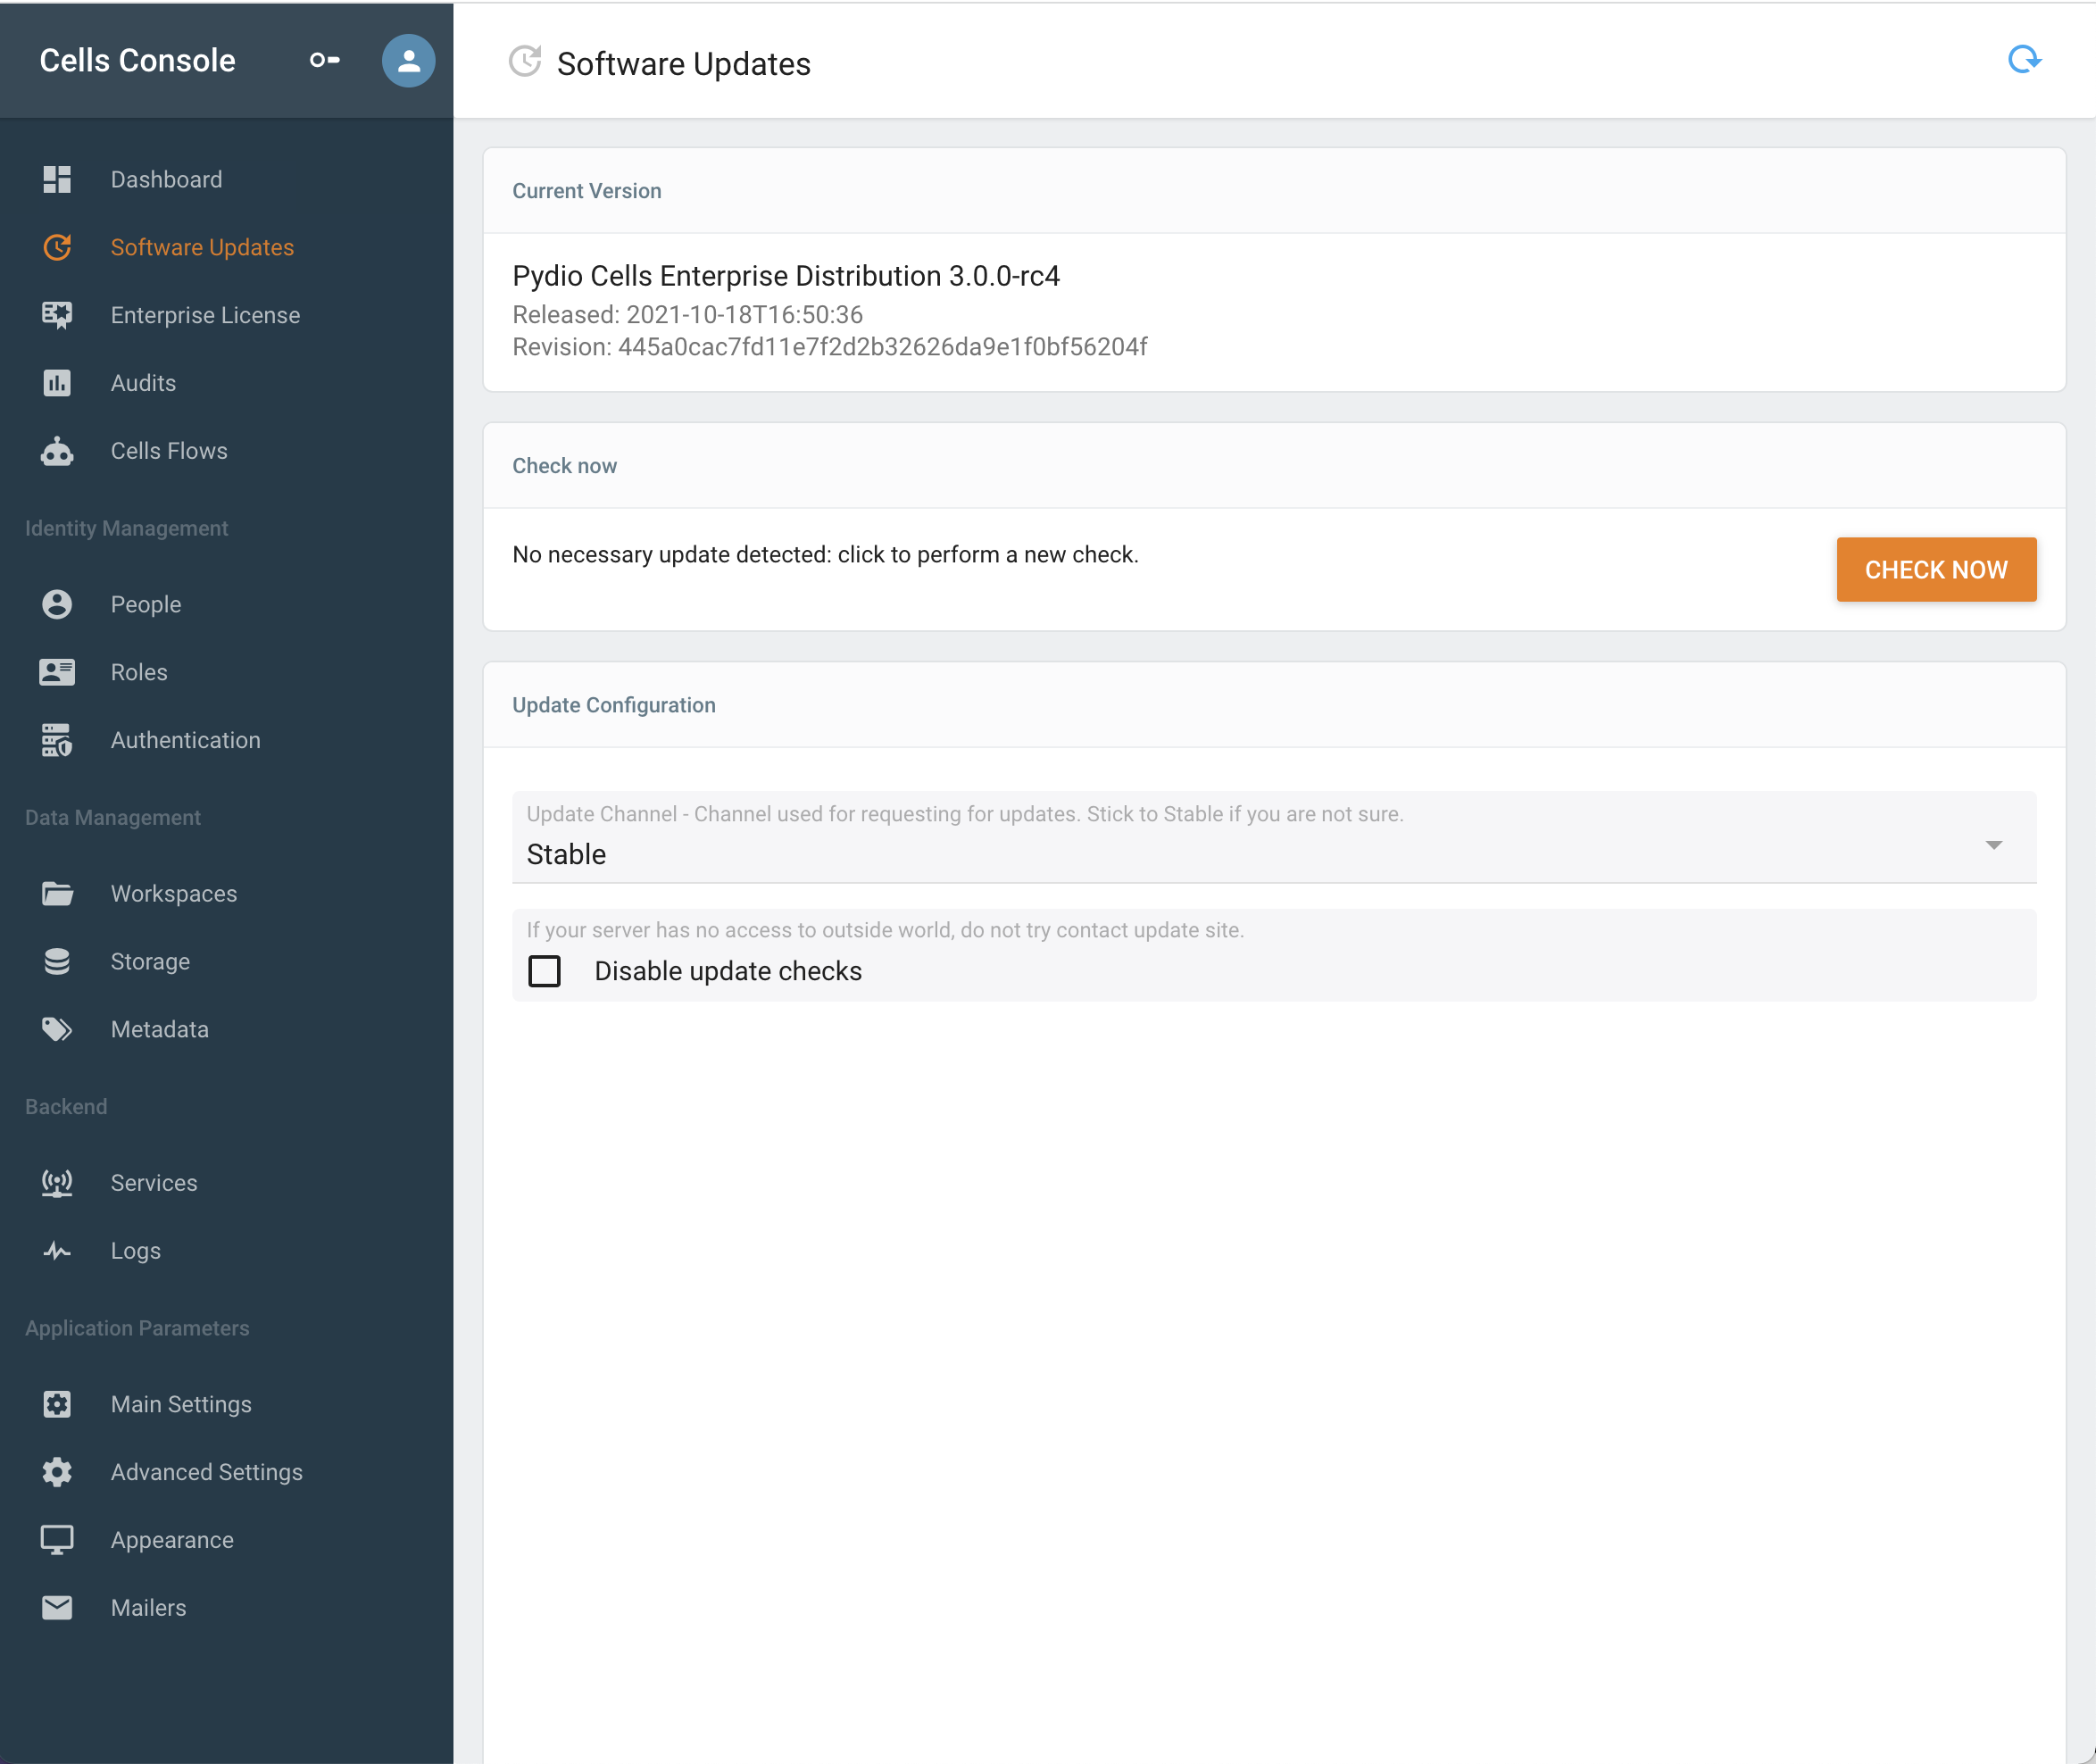Open the user avatar menu
Image resolution: width=2096 pixels, height=1764 pixels.
[408, 60]
